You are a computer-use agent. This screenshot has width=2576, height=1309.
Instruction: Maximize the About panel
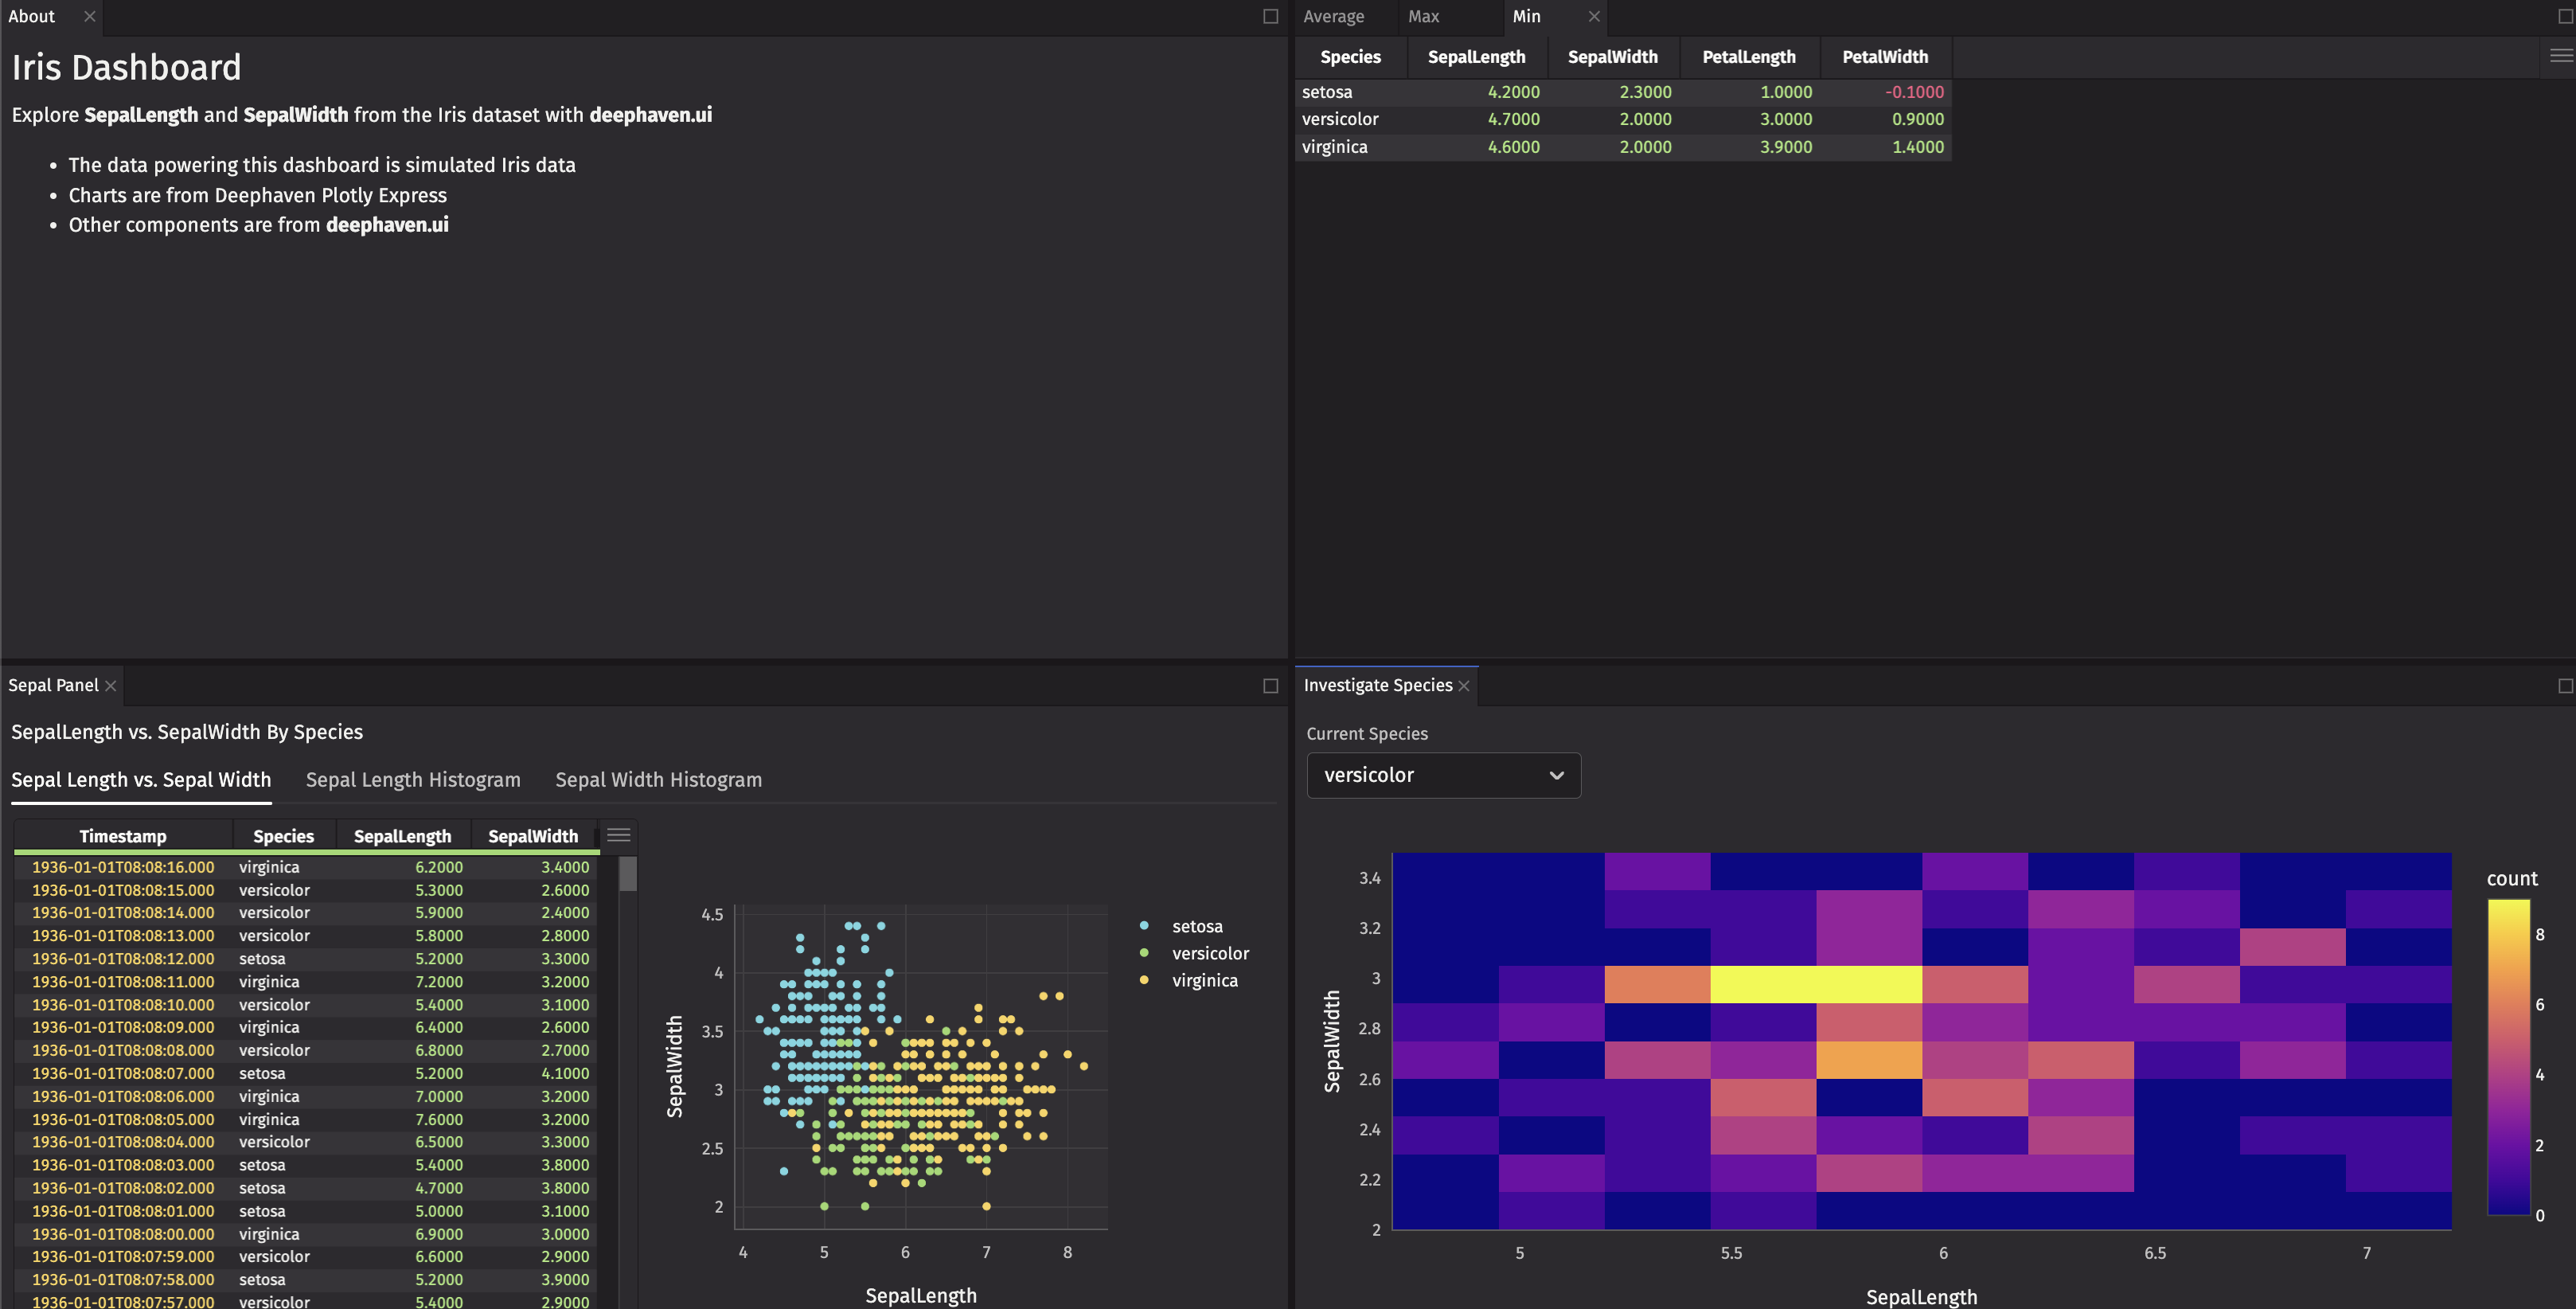click(x=1270, y=16)
